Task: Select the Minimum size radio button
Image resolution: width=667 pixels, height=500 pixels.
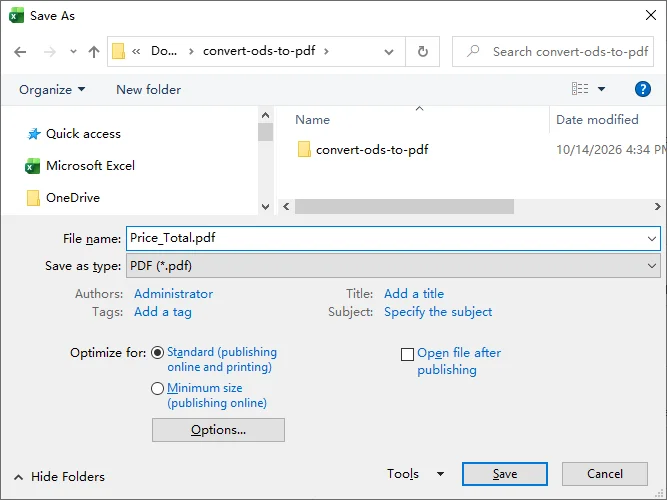Action: tap(157, 389)
